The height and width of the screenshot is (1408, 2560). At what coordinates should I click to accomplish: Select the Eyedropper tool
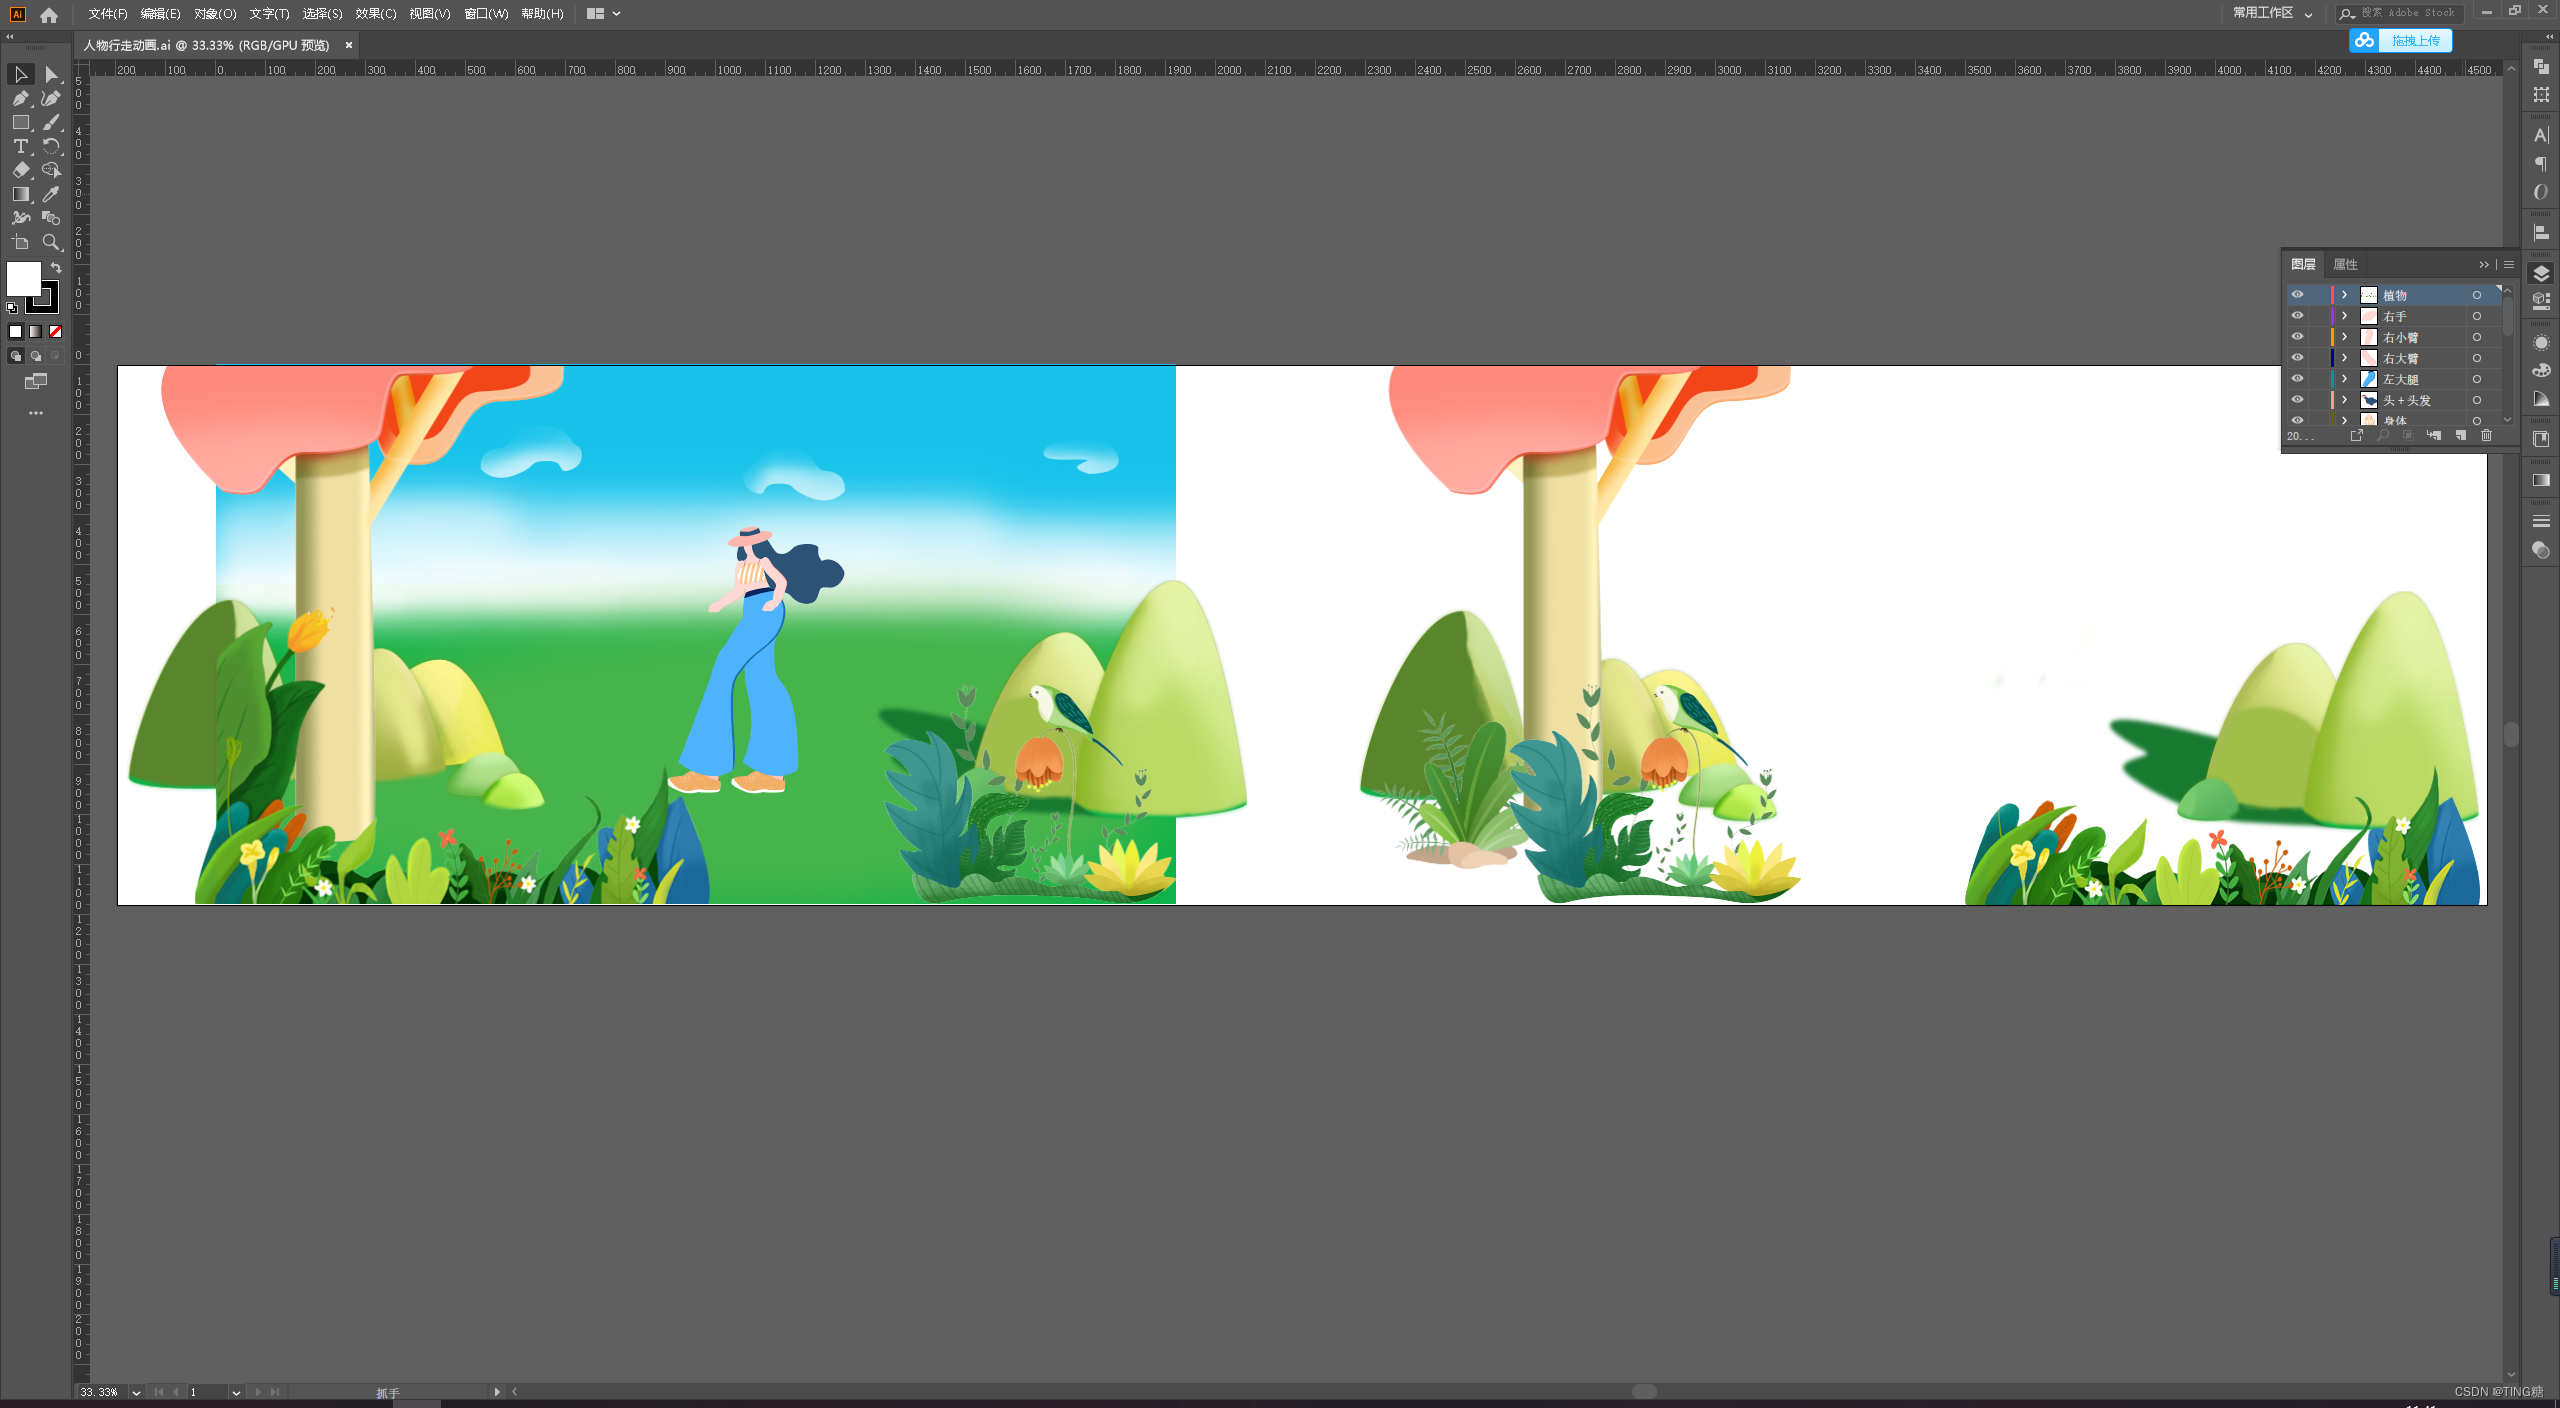(51, 194)
